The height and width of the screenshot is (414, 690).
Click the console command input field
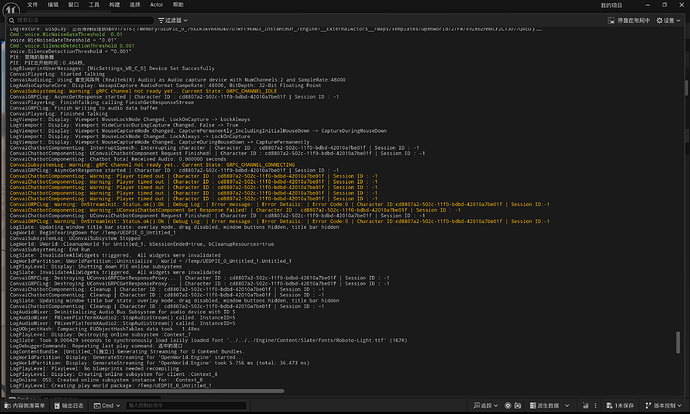[x=186, y=406]
